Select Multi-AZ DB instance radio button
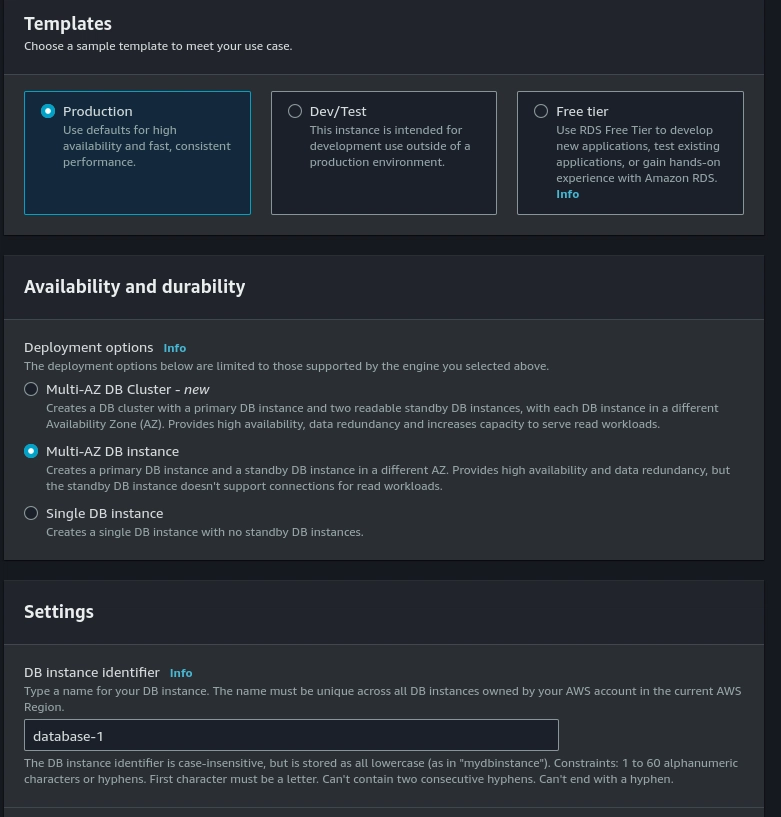Screen dimensions: 781x817 click(31, 451)
